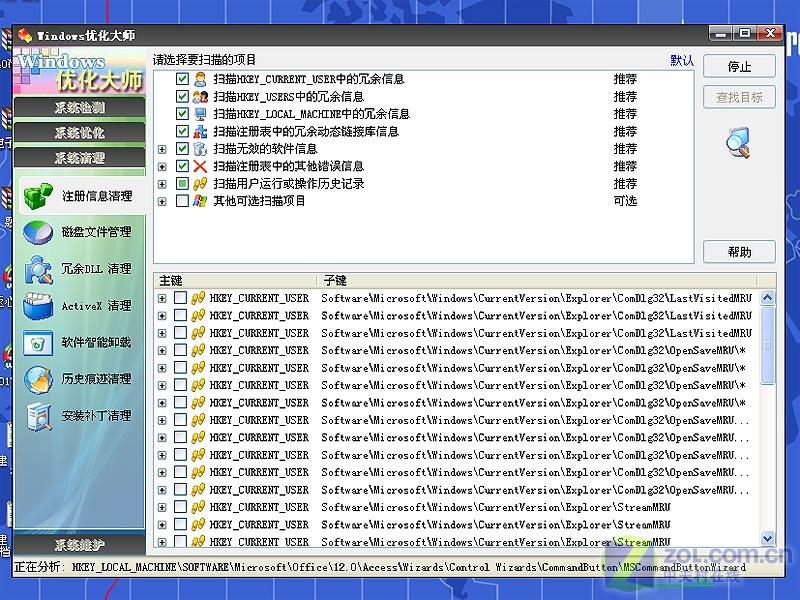800x600 pixels.
Task: Open 系统优化 section tab
Action: 80,133
